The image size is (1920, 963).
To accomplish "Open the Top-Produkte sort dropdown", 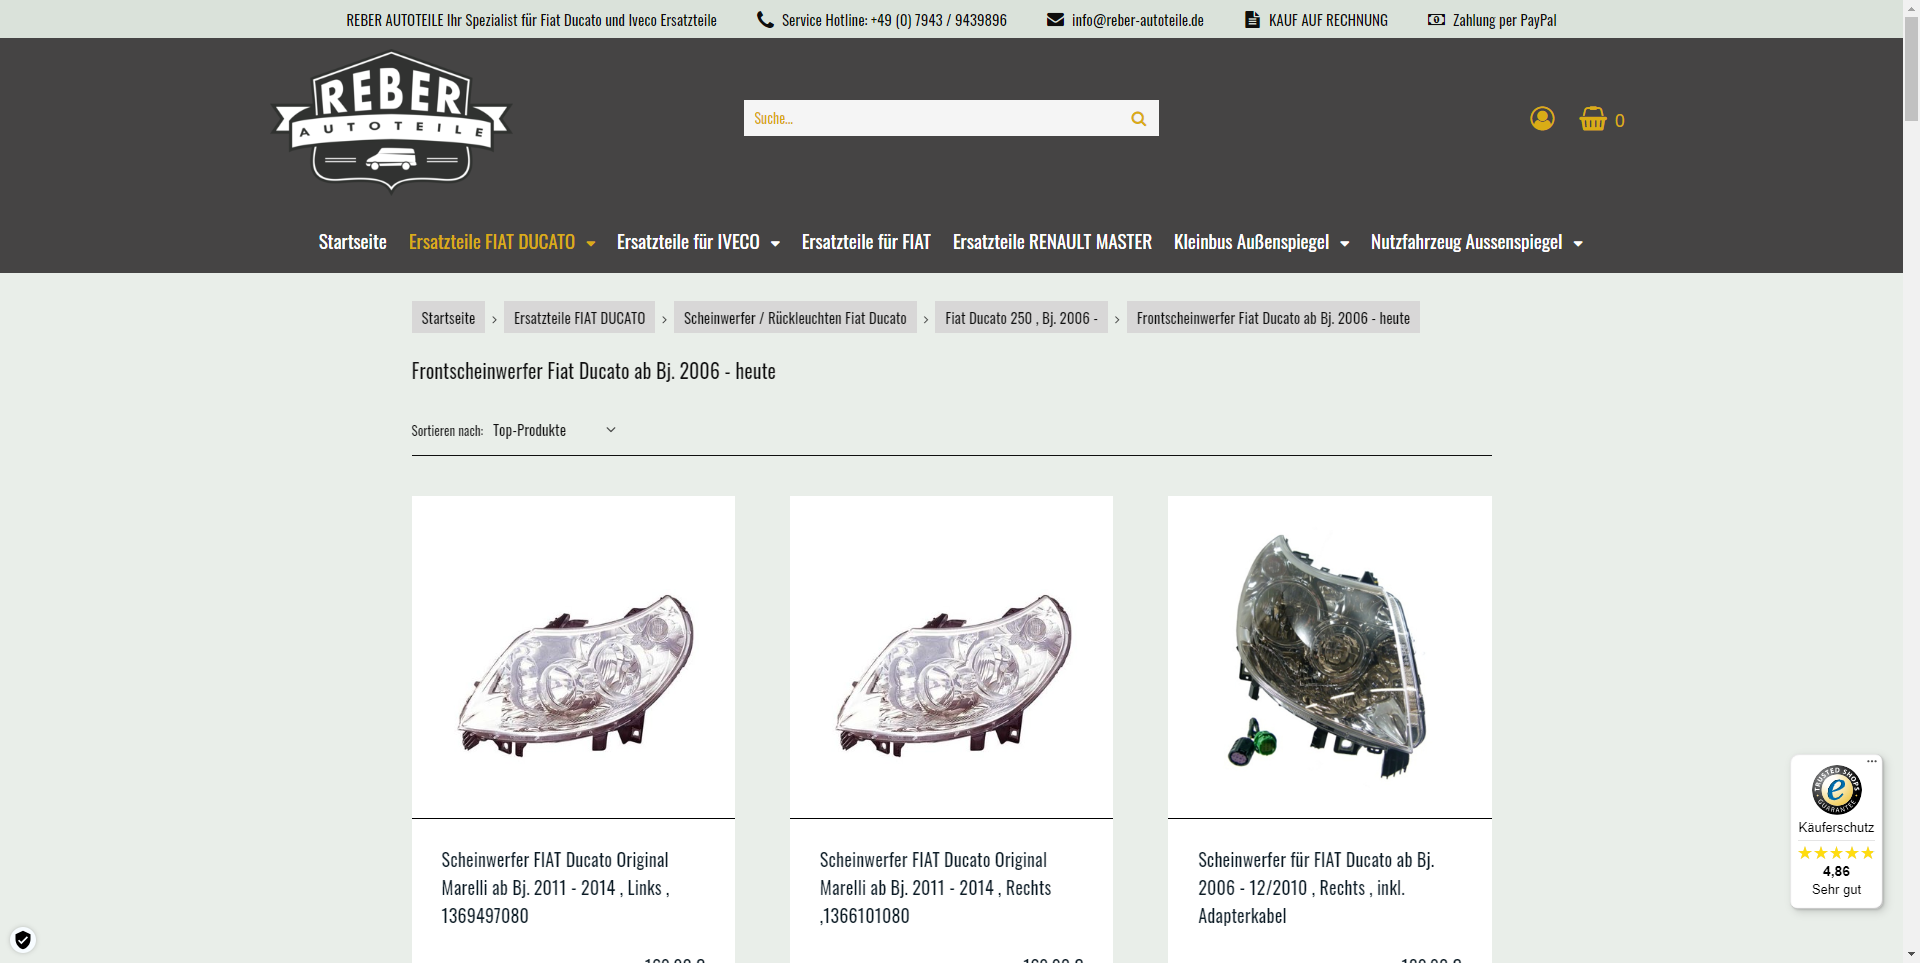I will coord(554,430).
